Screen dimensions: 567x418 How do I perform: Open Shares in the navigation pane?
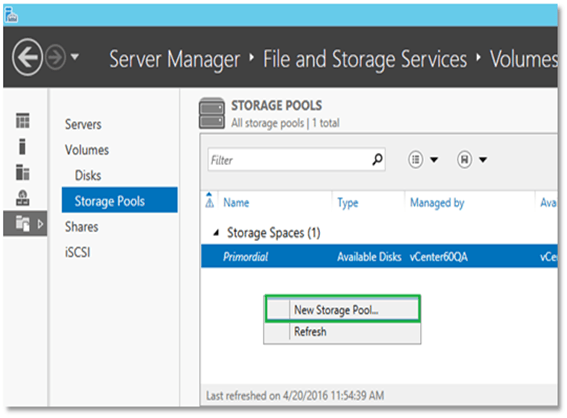[82, 227]
